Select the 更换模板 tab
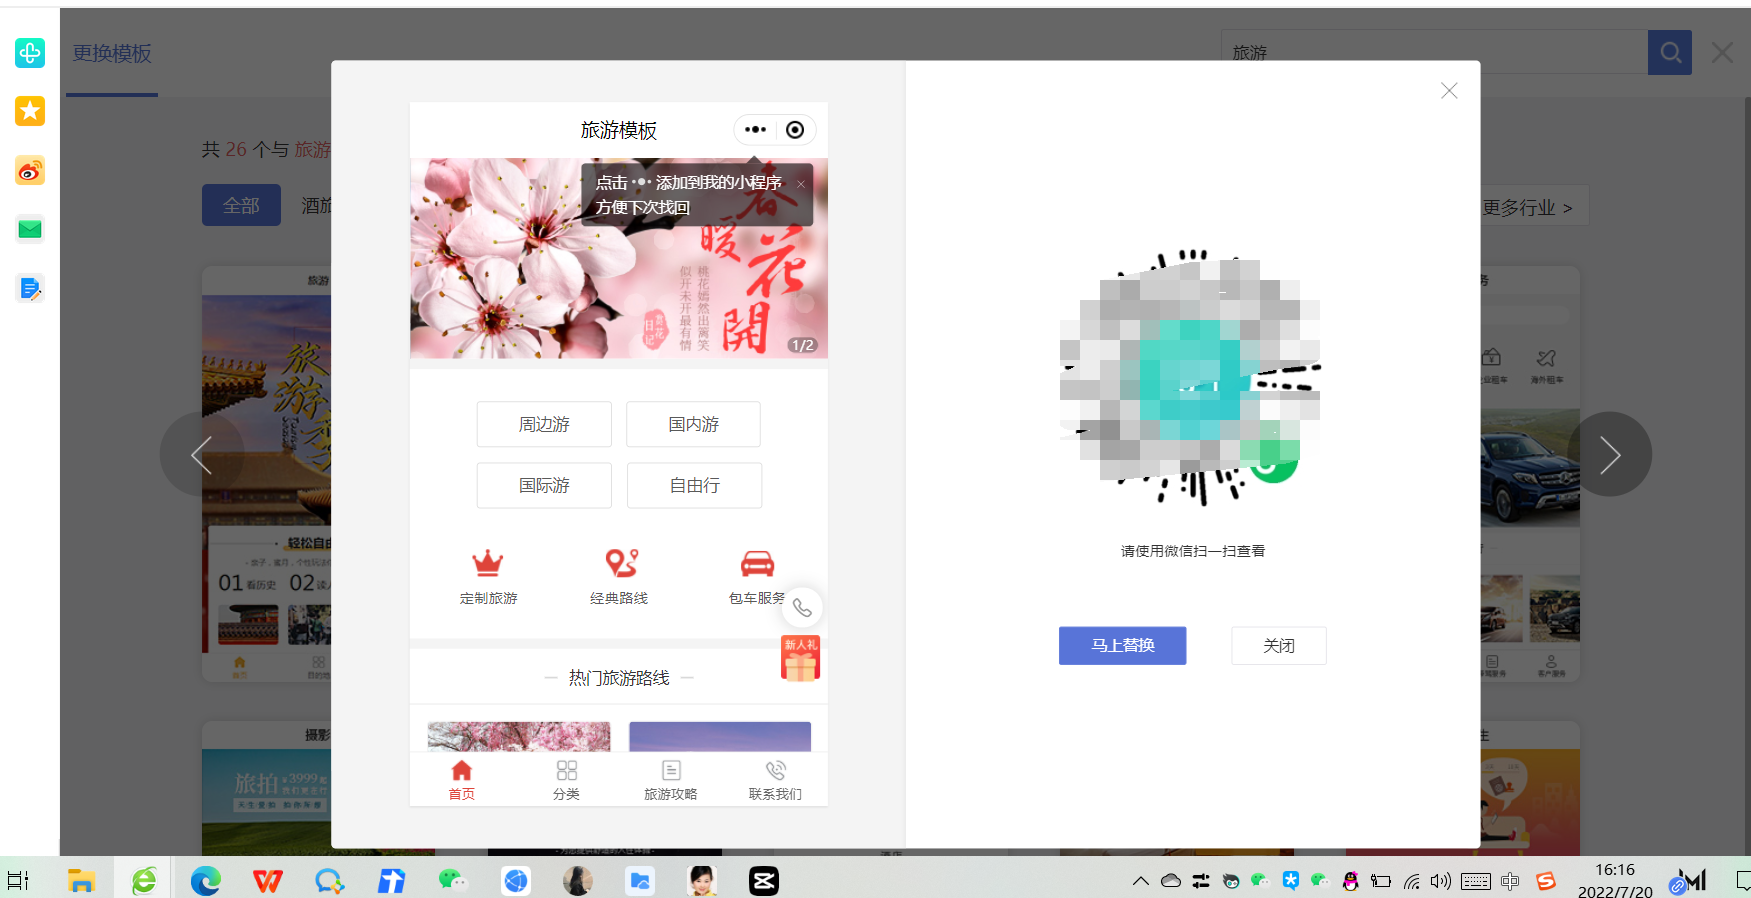This screenshot has height=898, width=1751. click(x=112, y=54)
